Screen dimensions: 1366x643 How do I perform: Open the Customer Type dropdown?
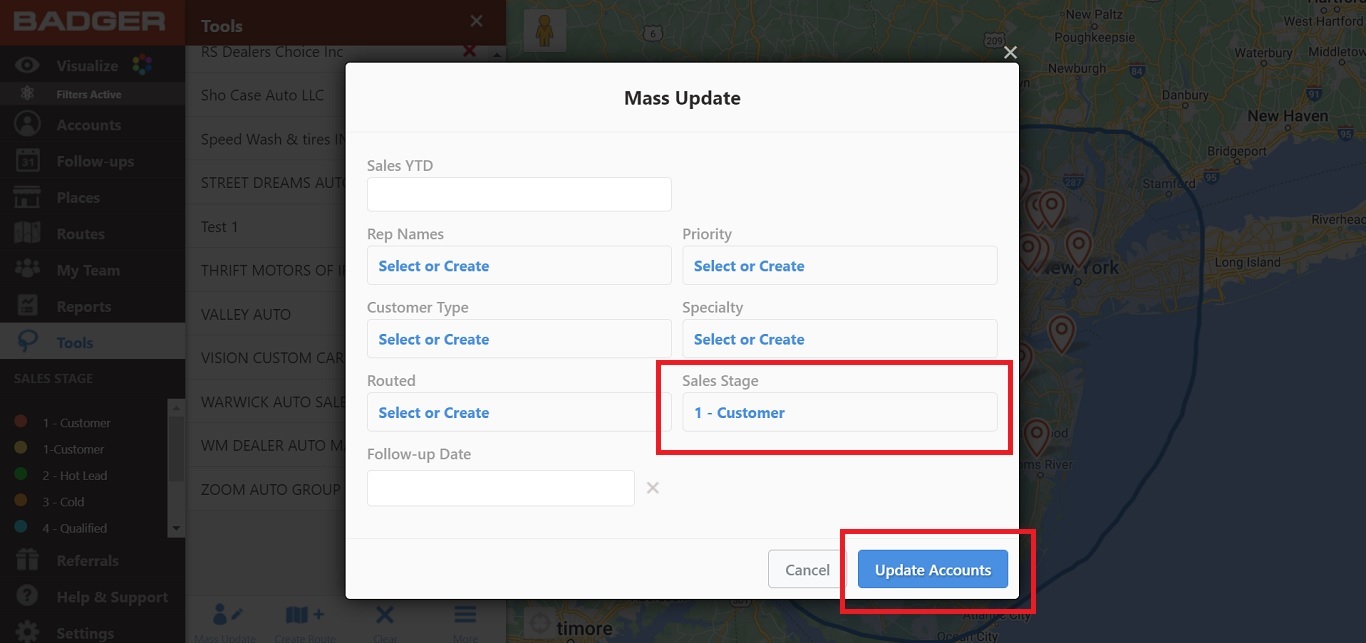coord(519,339)
